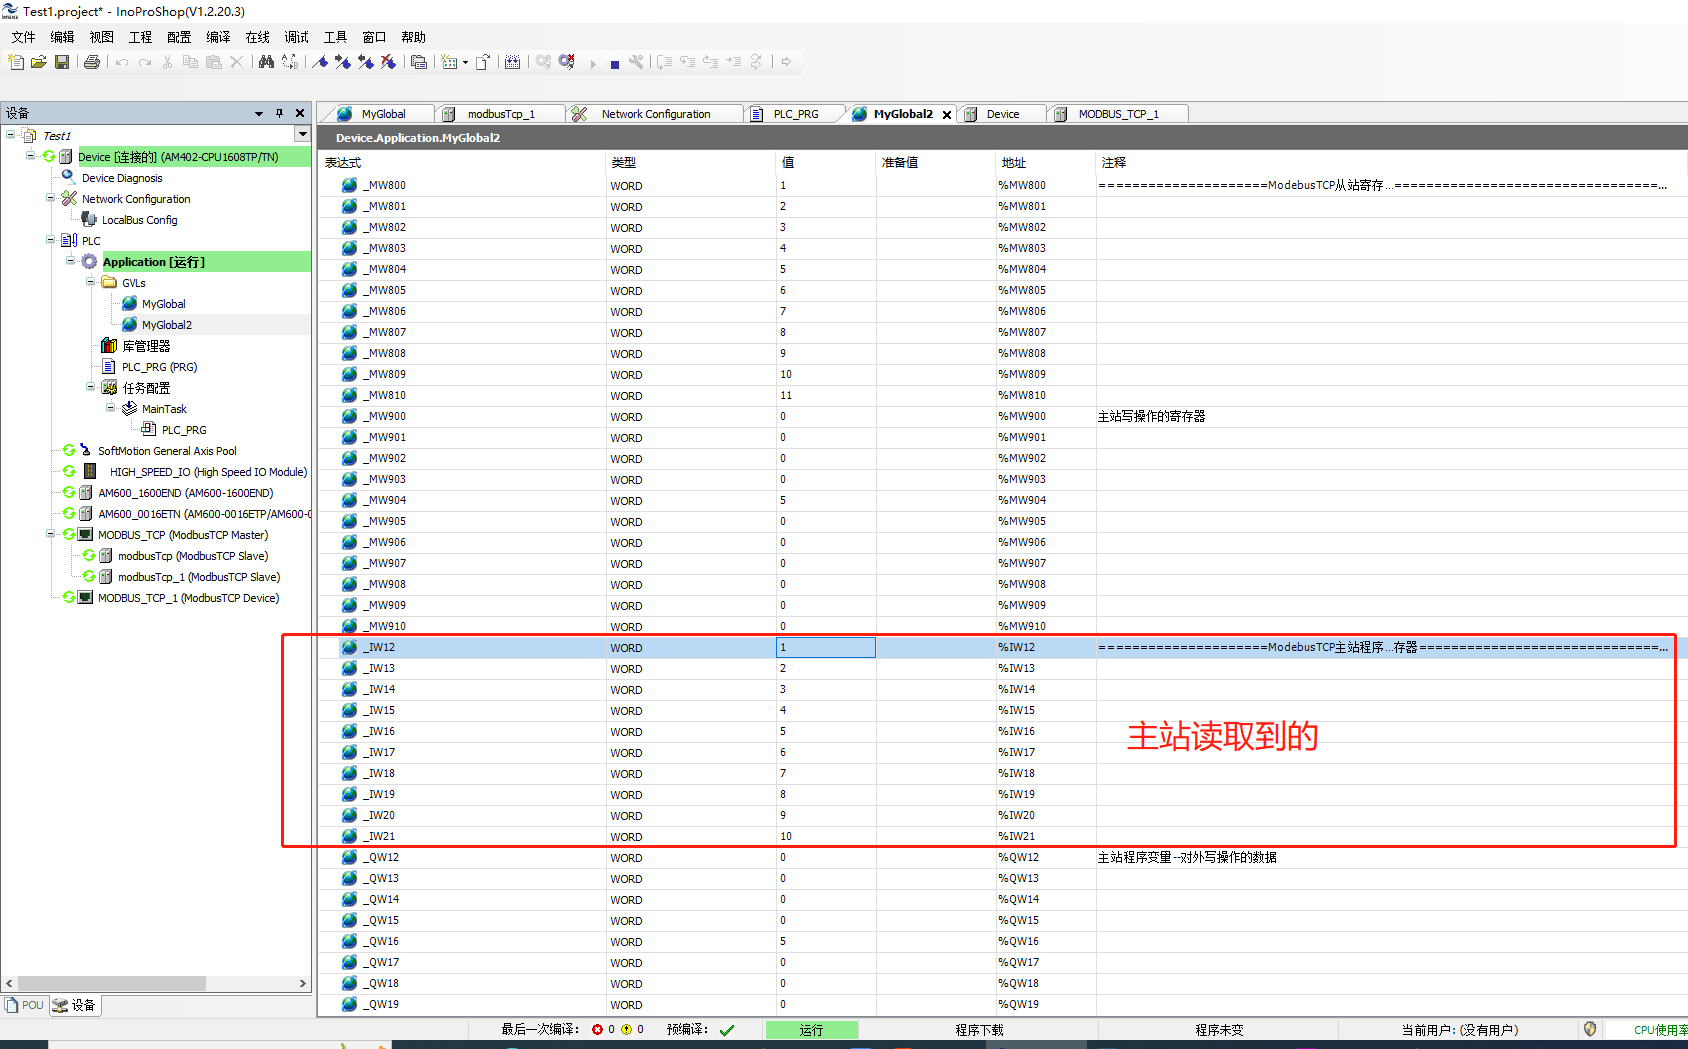Collapse the MainTask node
The width and height of the screenshot is (1688, 1049).
coord(110,407)
